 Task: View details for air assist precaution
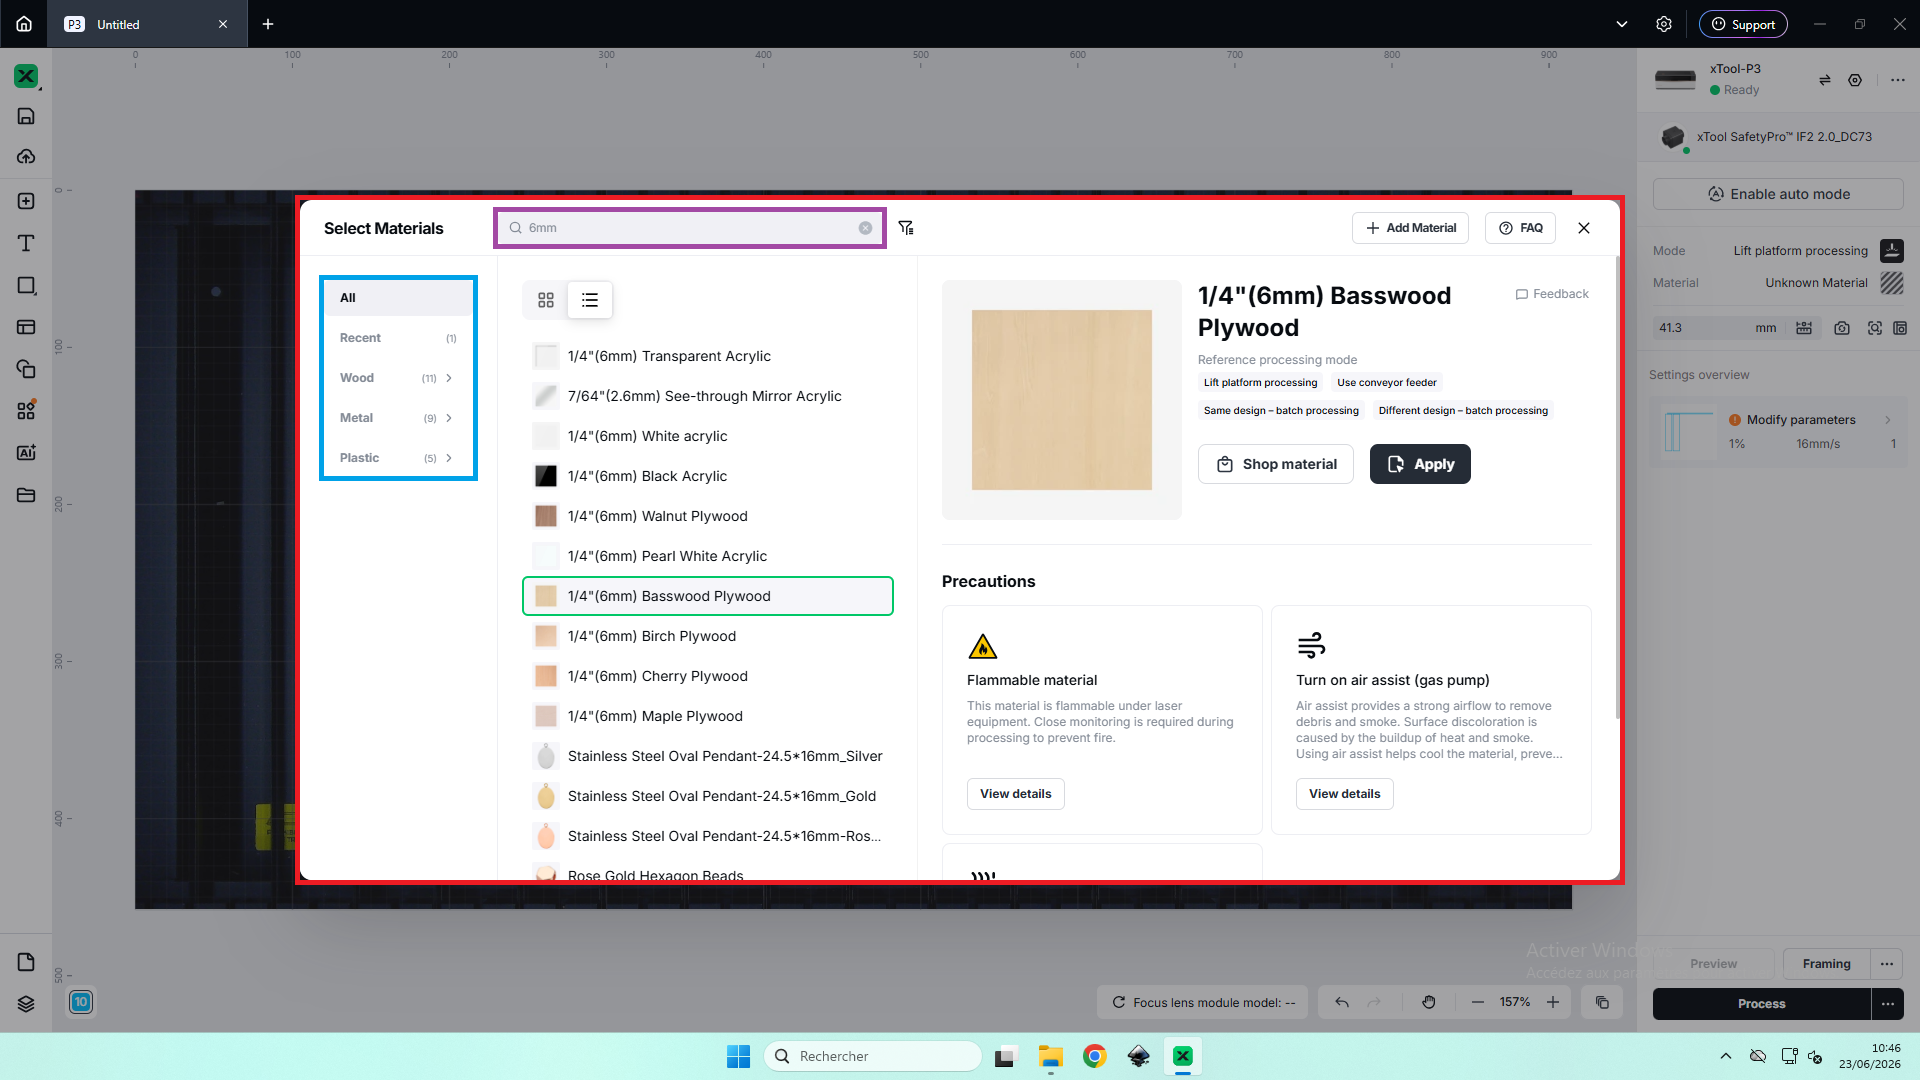point(1345,794)
